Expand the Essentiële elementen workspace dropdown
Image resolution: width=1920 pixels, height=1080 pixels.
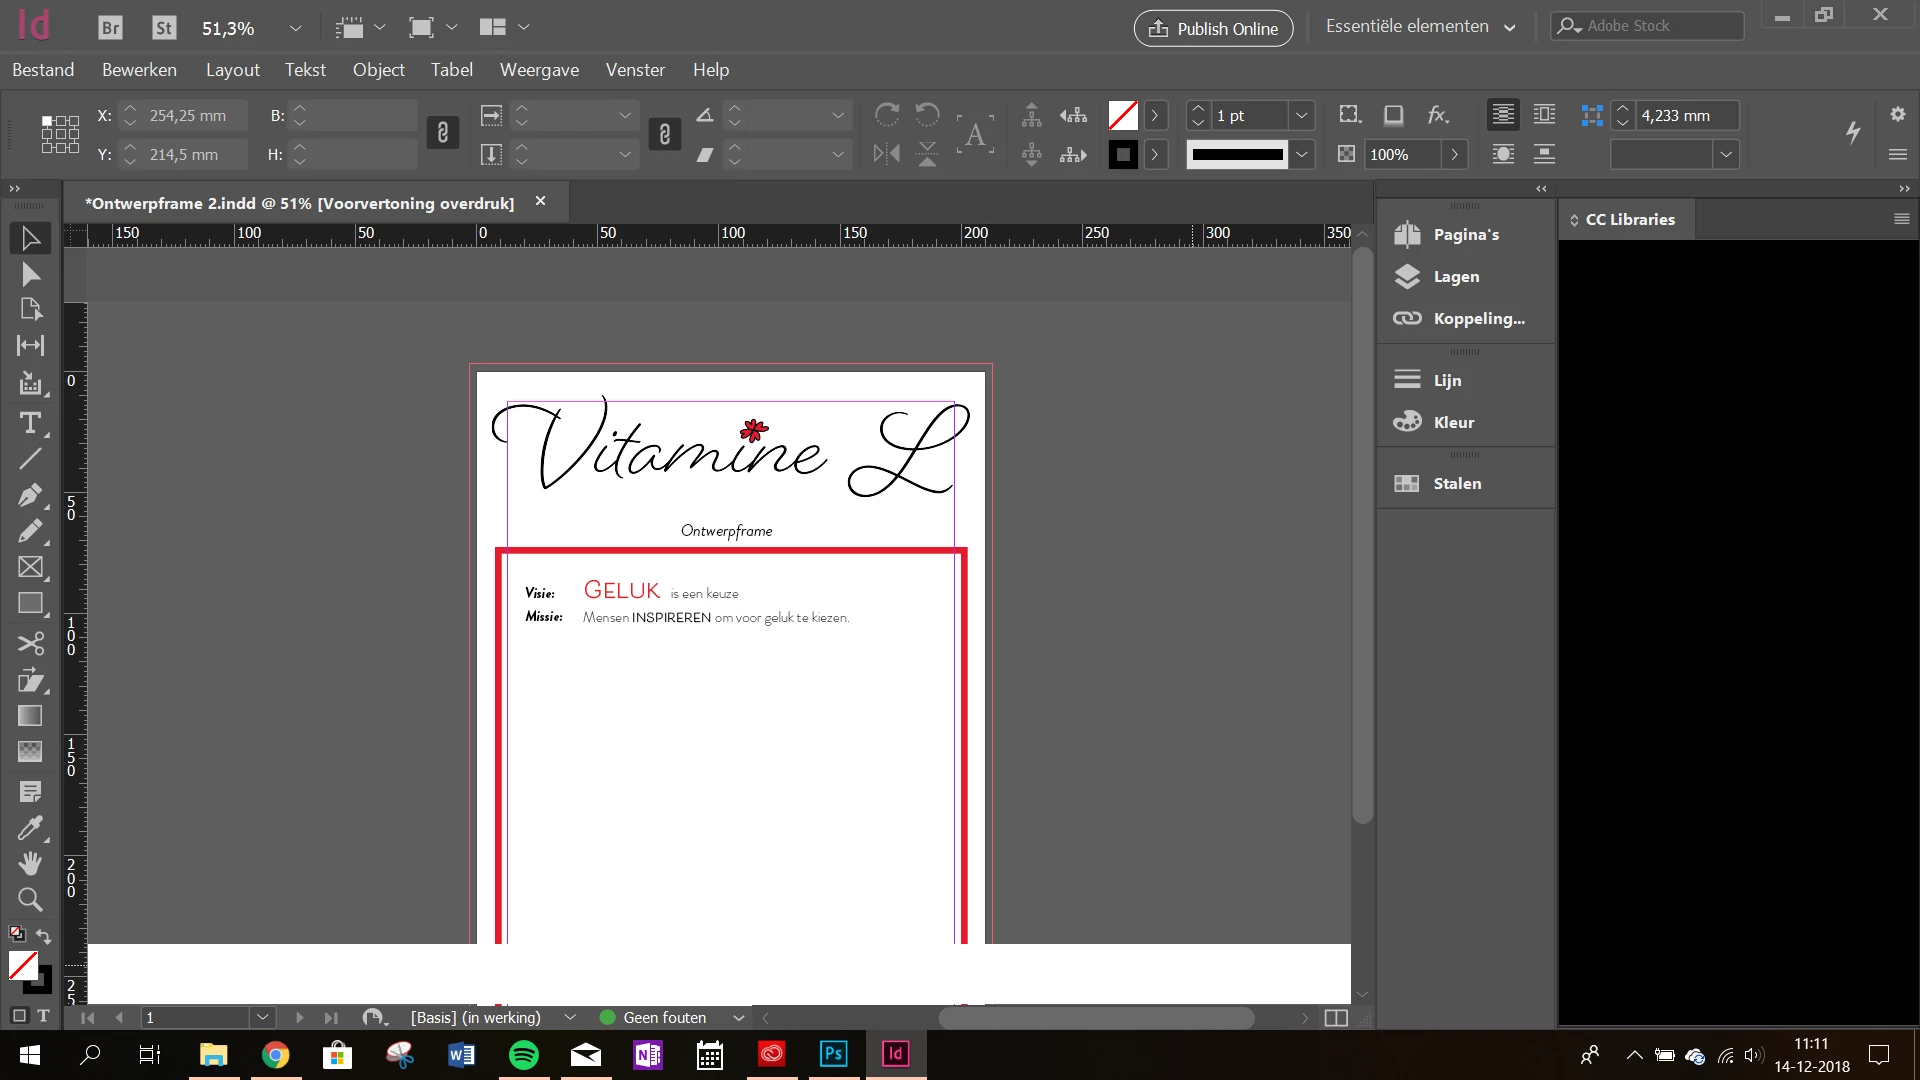[x=1509, y=28]
